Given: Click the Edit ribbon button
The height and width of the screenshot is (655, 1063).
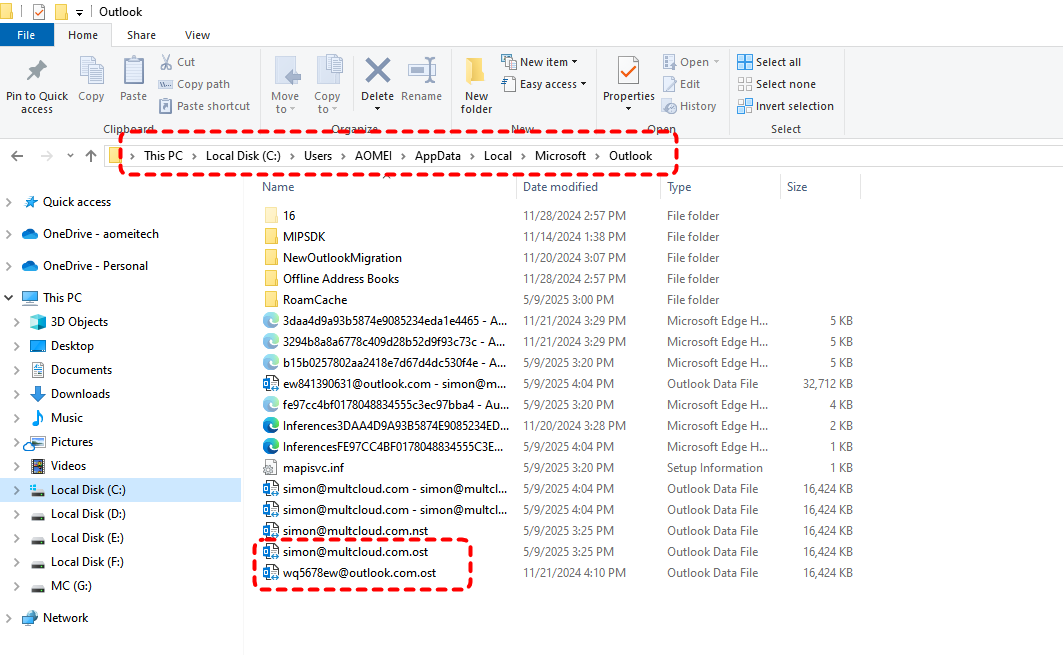Looking at the screenshot, I should click(682, 84).
